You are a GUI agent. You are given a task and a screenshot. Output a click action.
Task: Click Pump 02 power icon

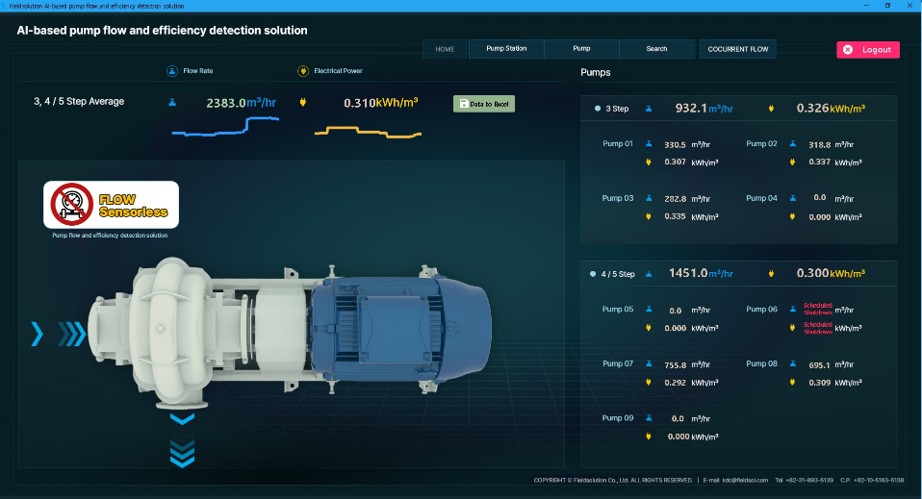(x=793, y=162)
